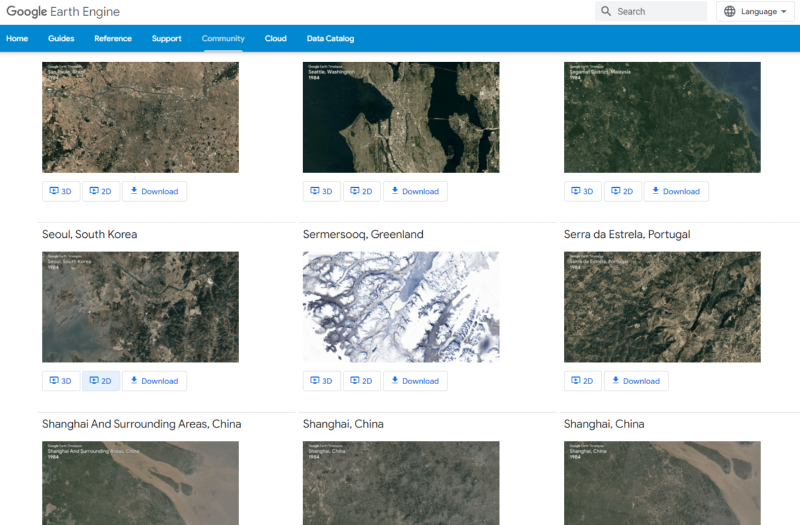Open 3D view for Seattle, Washington

tap(322, 191)
